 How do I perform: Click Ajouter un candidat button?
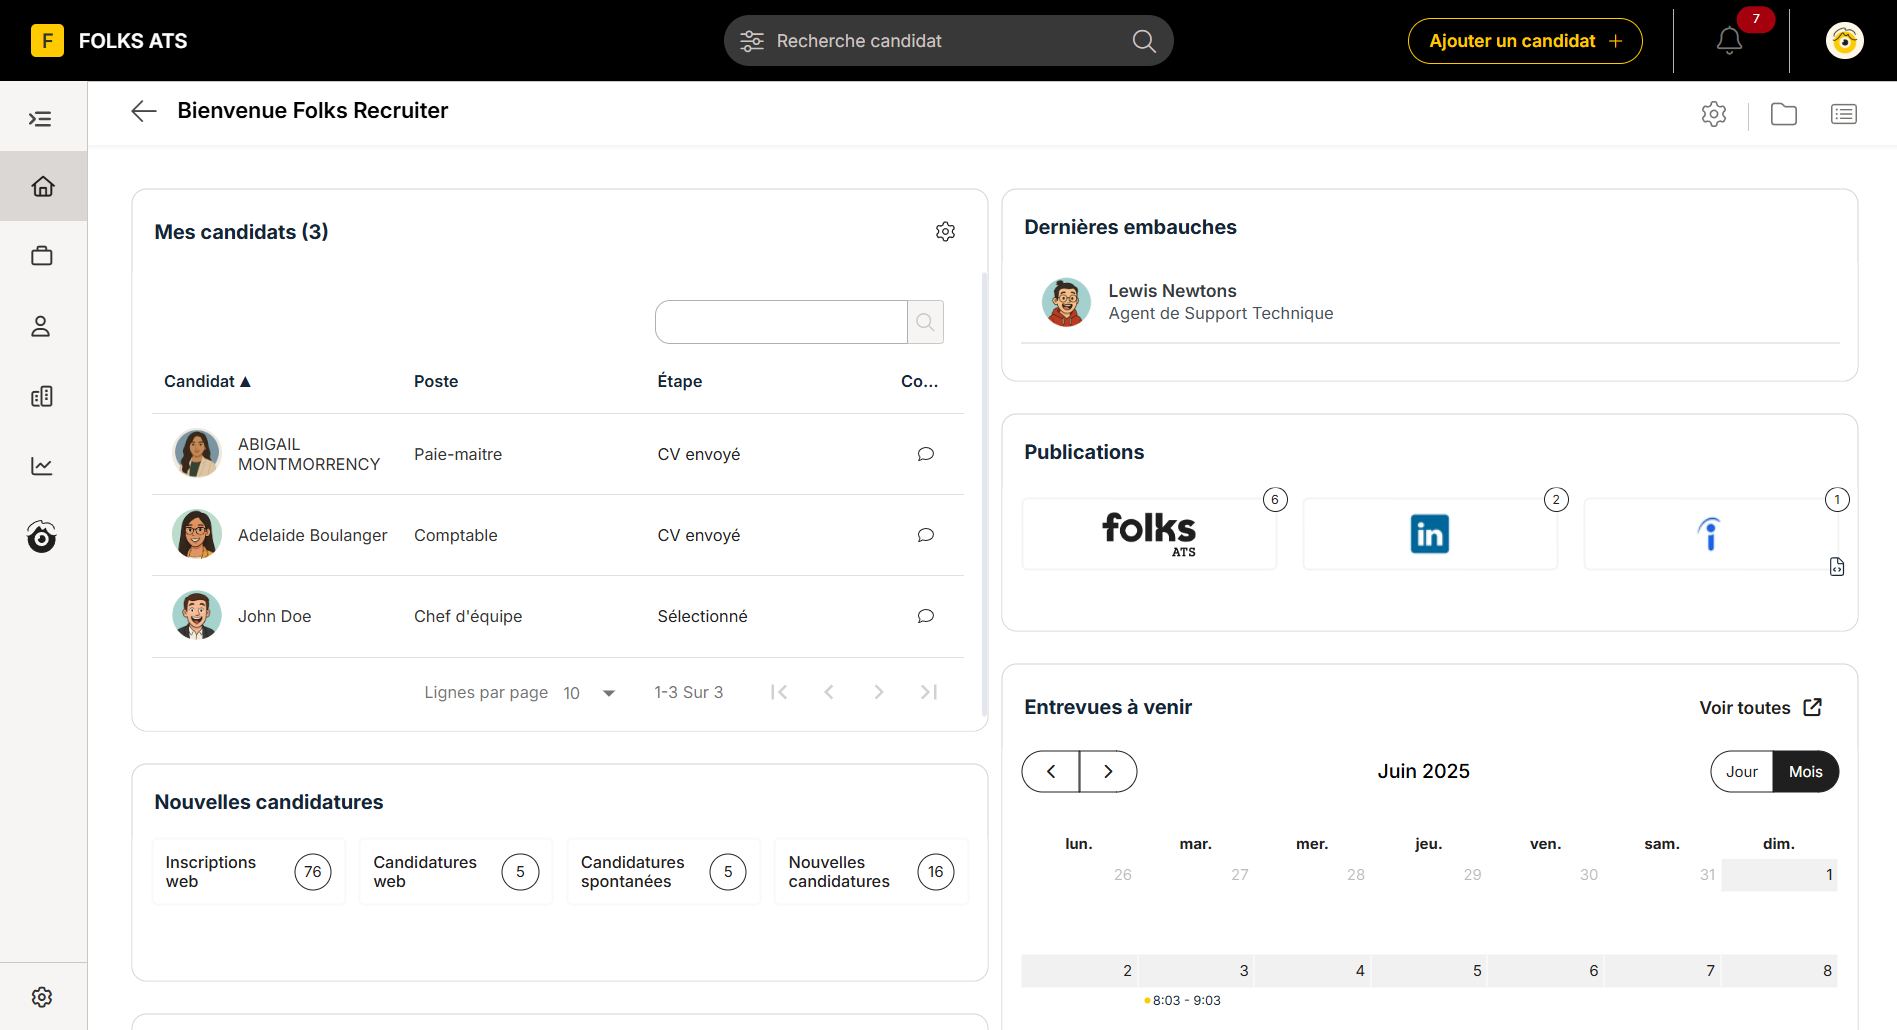click(x=1524, y=41)
